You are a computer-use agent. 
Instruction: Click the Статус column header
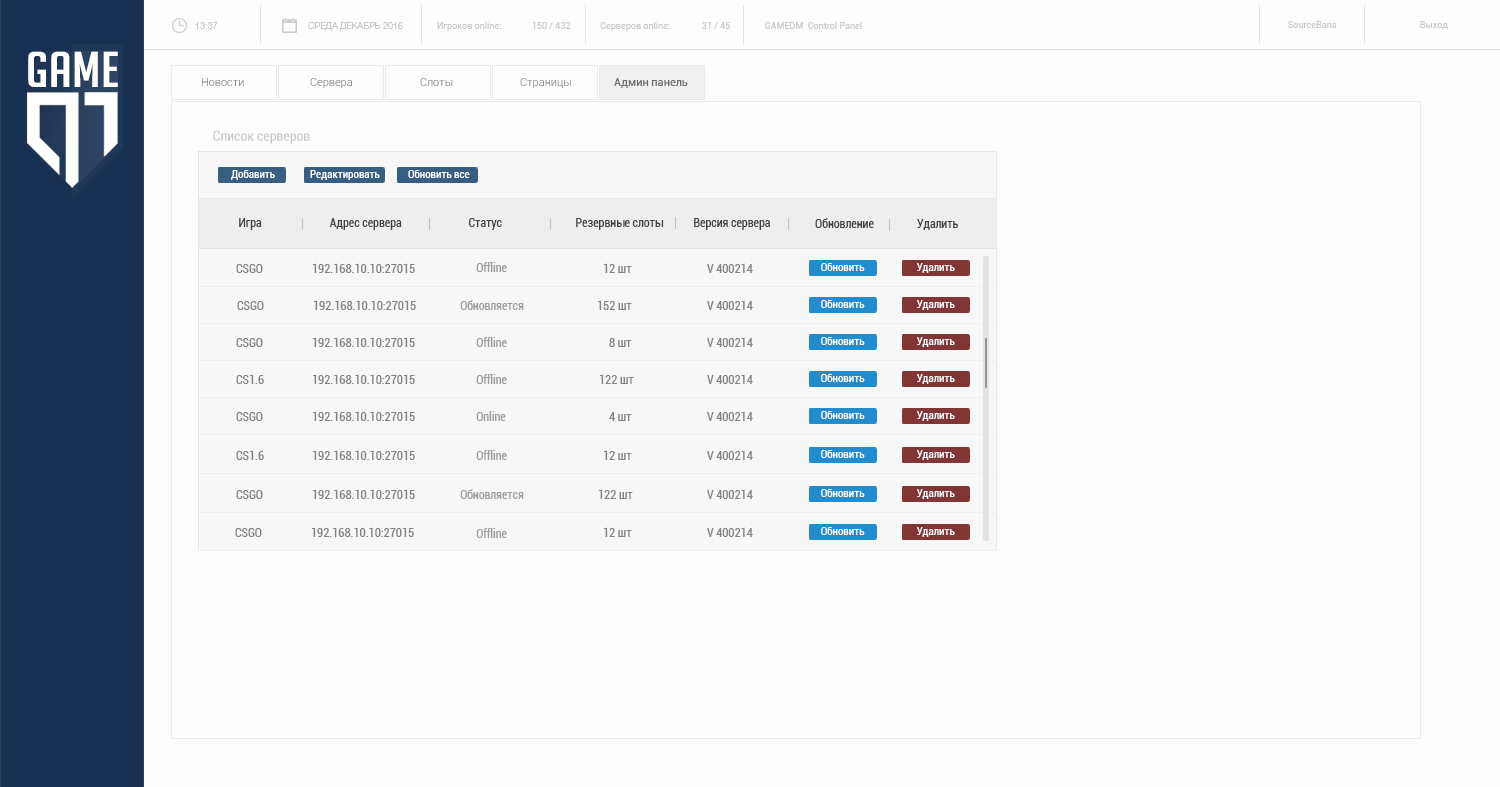click(485, 224)
